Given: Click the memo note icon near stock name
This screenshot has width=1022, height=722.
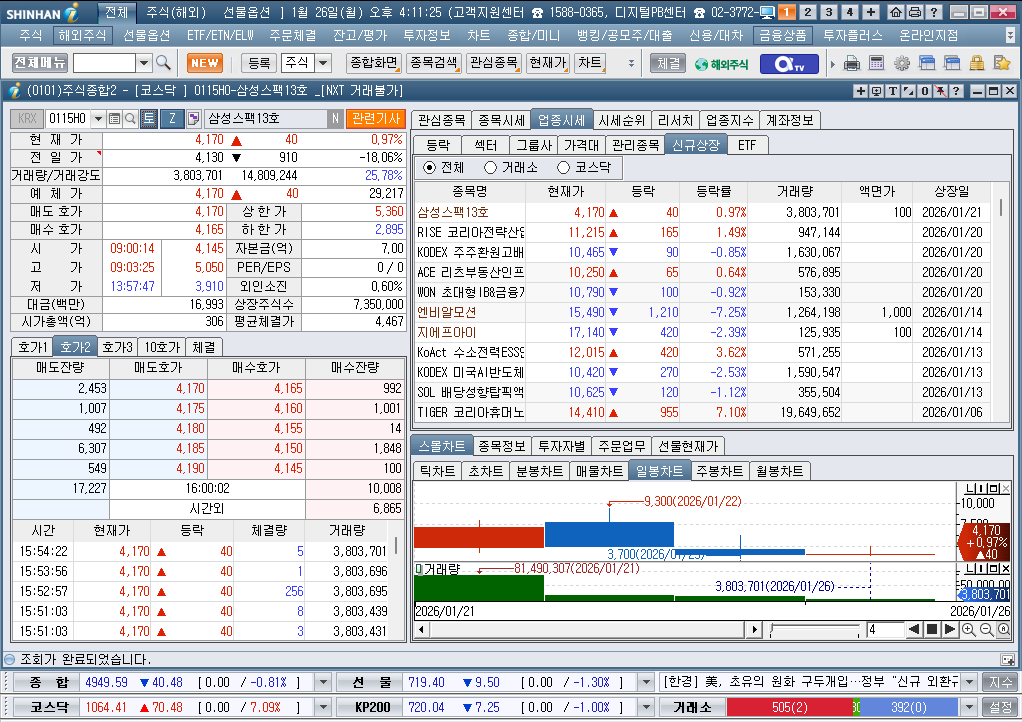Looking at the screenshot, I should click(x=194, y=119).
